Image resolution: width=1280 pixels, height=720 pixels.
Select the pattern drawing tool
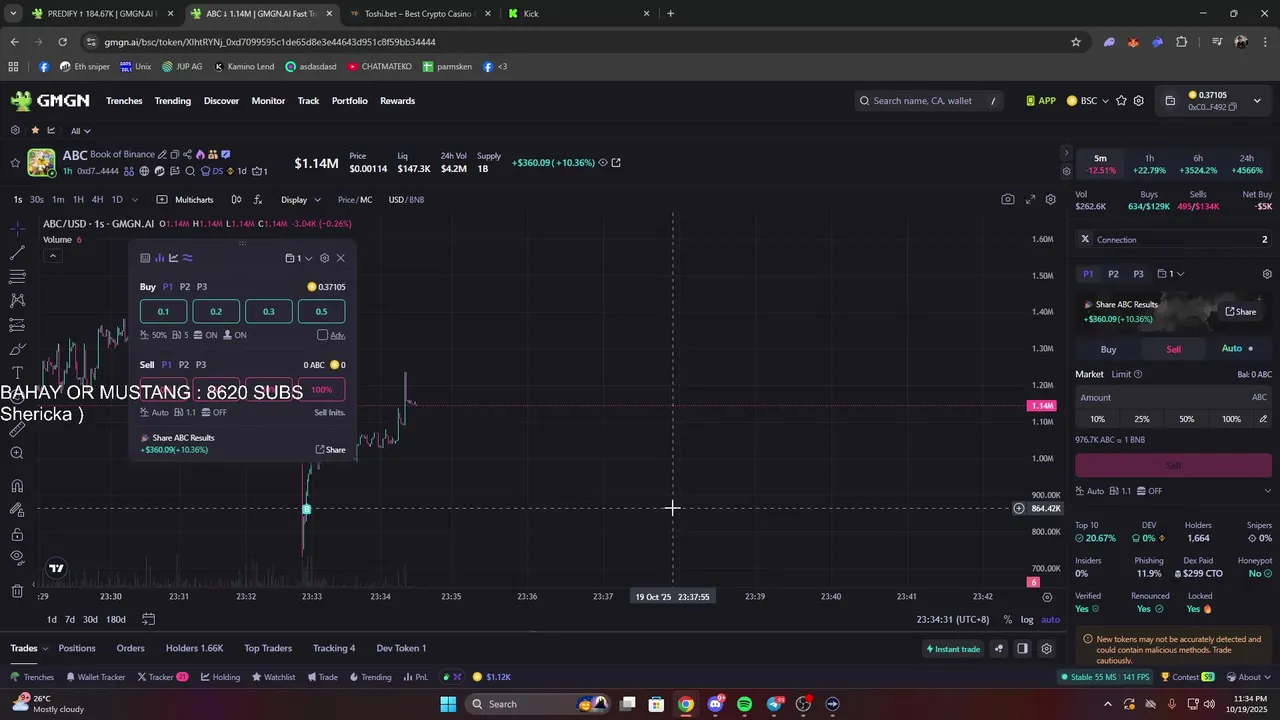tap(17, 300)
